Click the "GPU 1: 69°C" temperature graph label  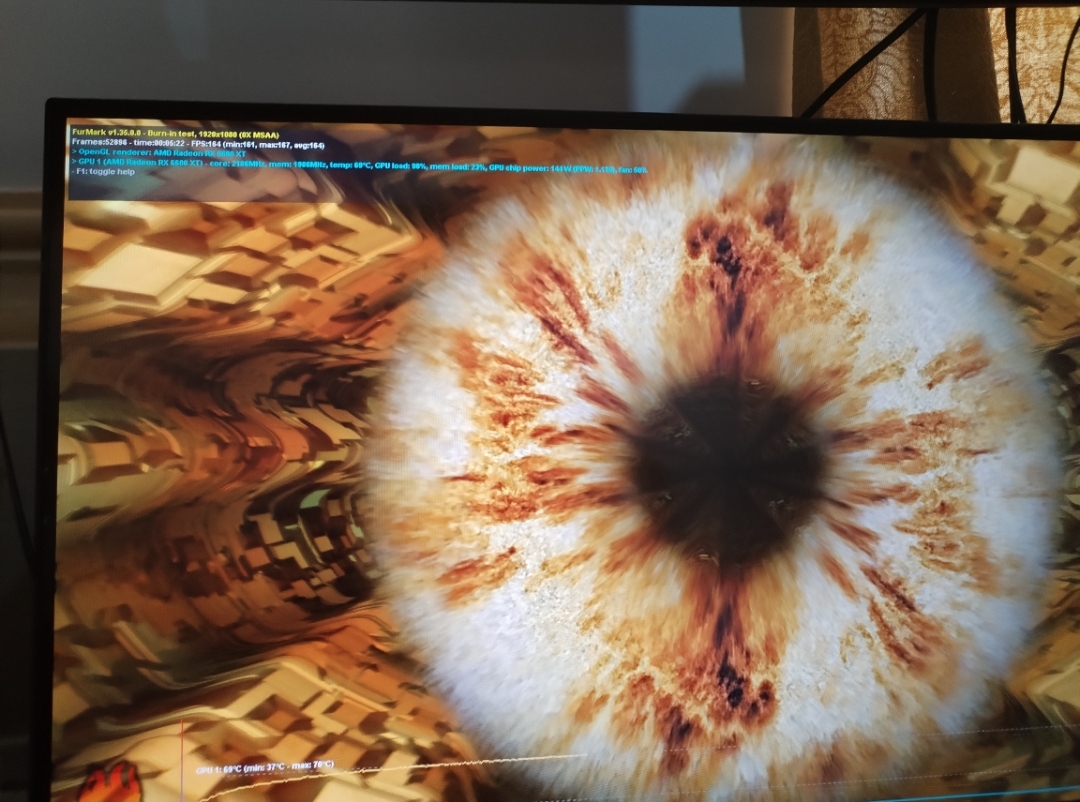[x=265, y=767]
